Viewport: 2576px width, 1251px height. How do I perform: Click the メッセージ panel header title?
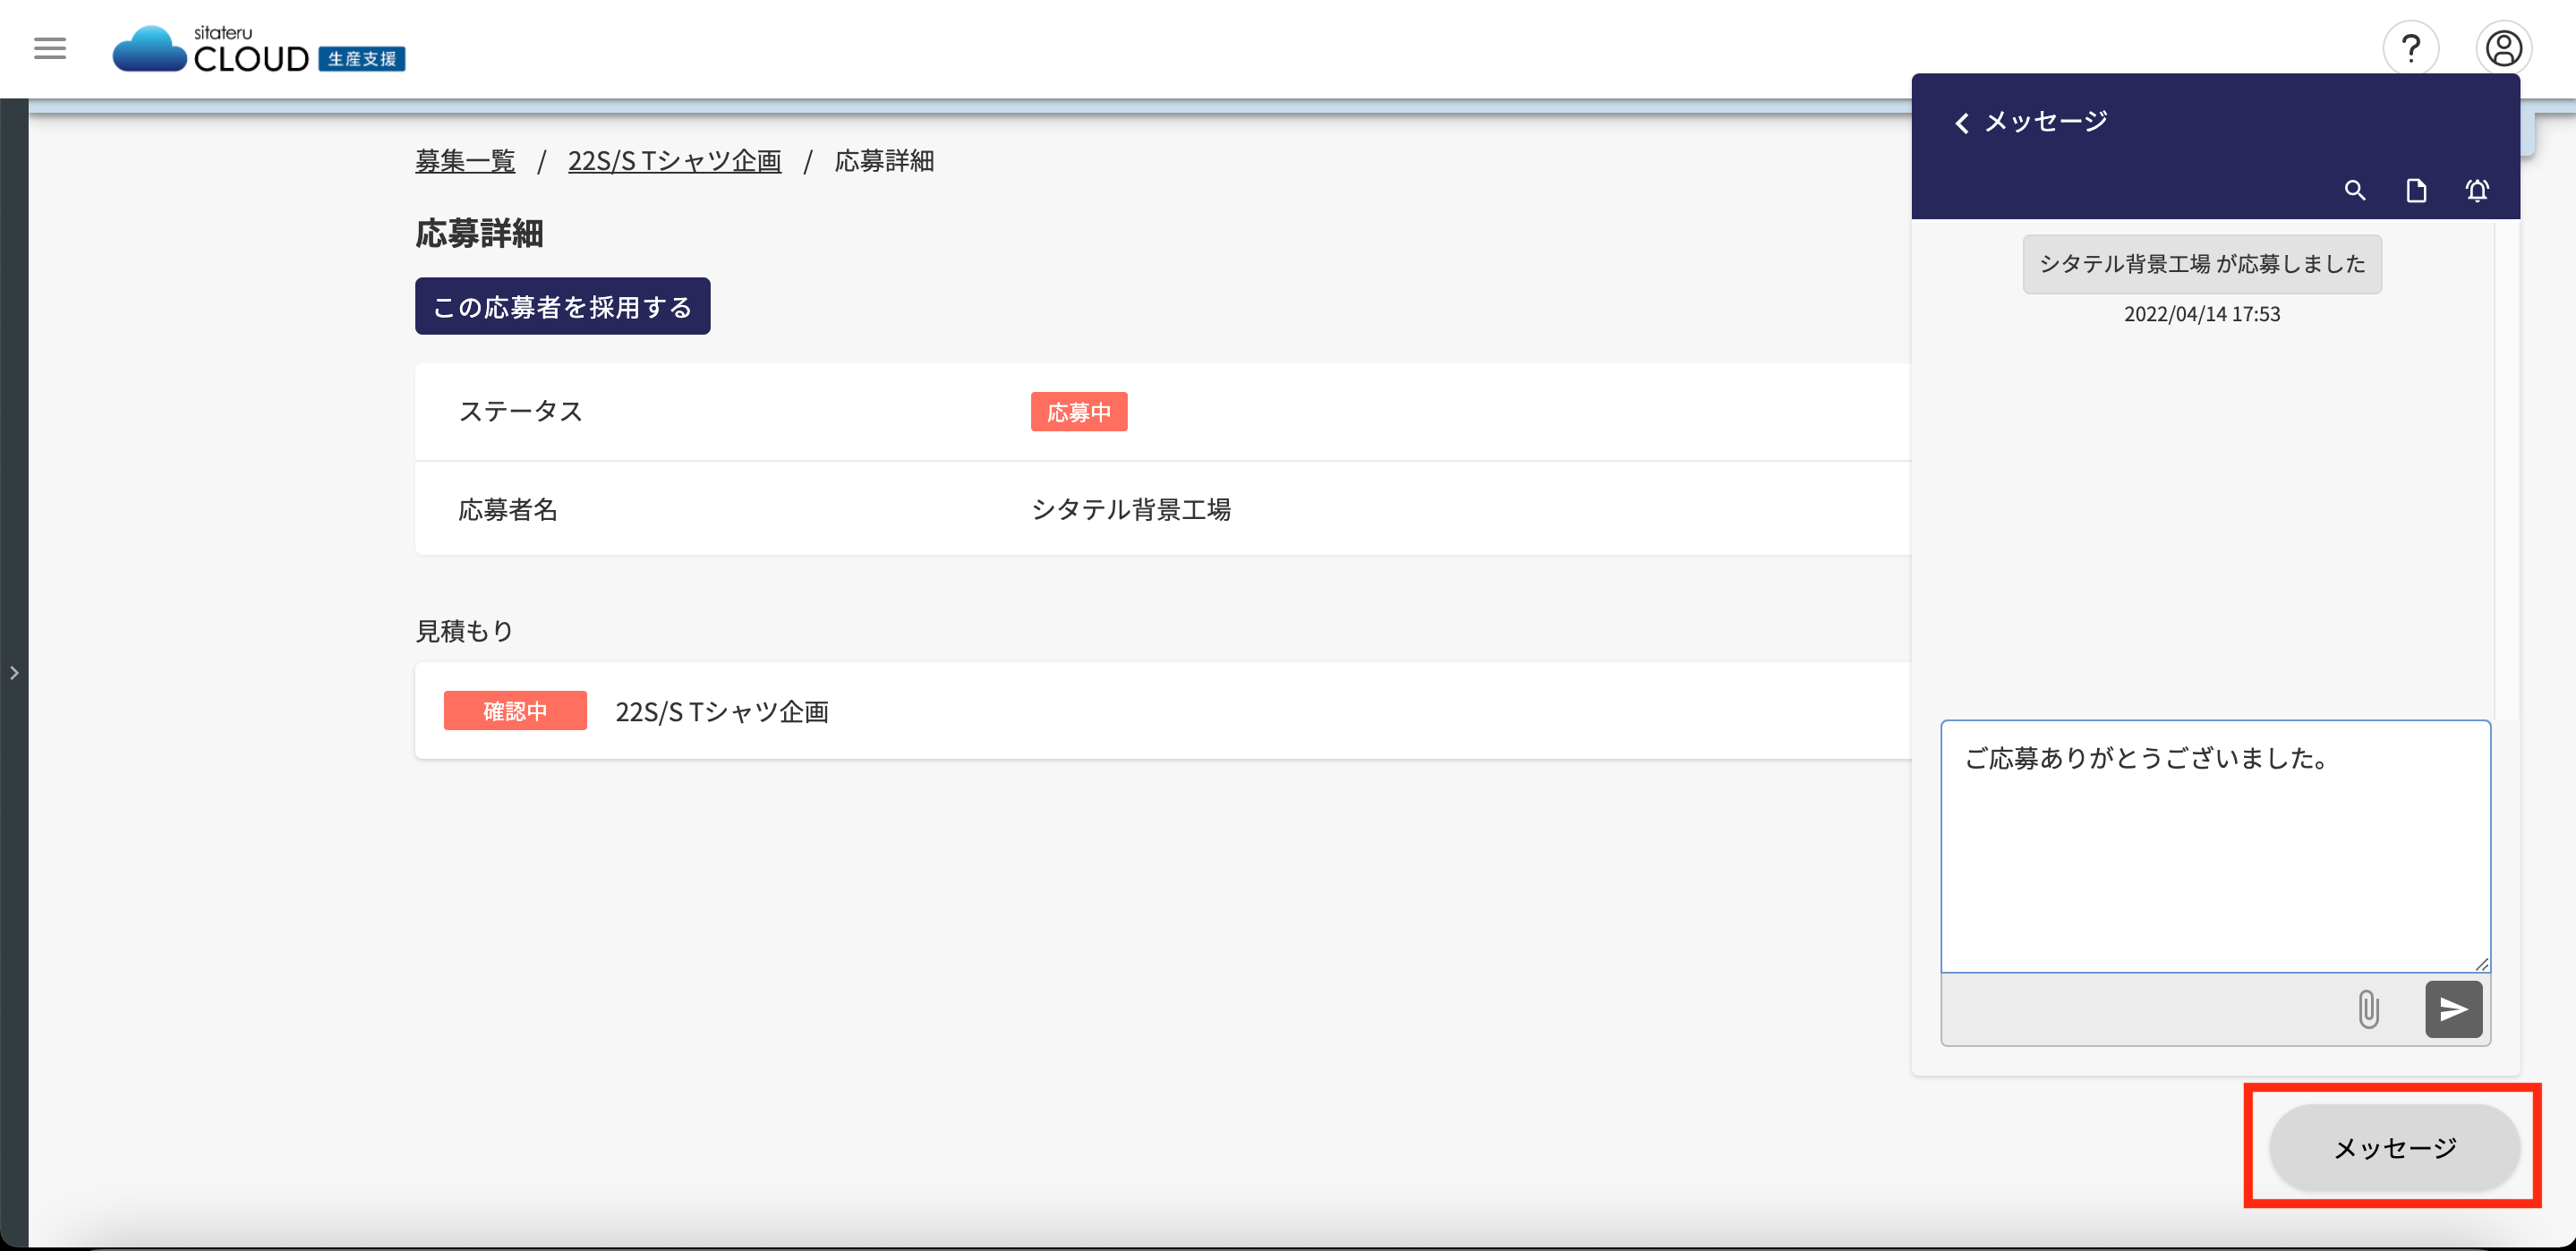pyautogui.click(x=2046, y=122)
